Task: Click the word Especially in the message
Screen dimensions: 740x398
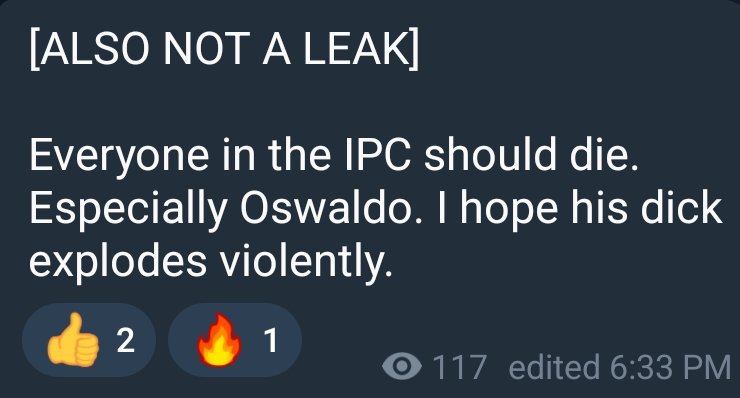Action: coord(128,210)
